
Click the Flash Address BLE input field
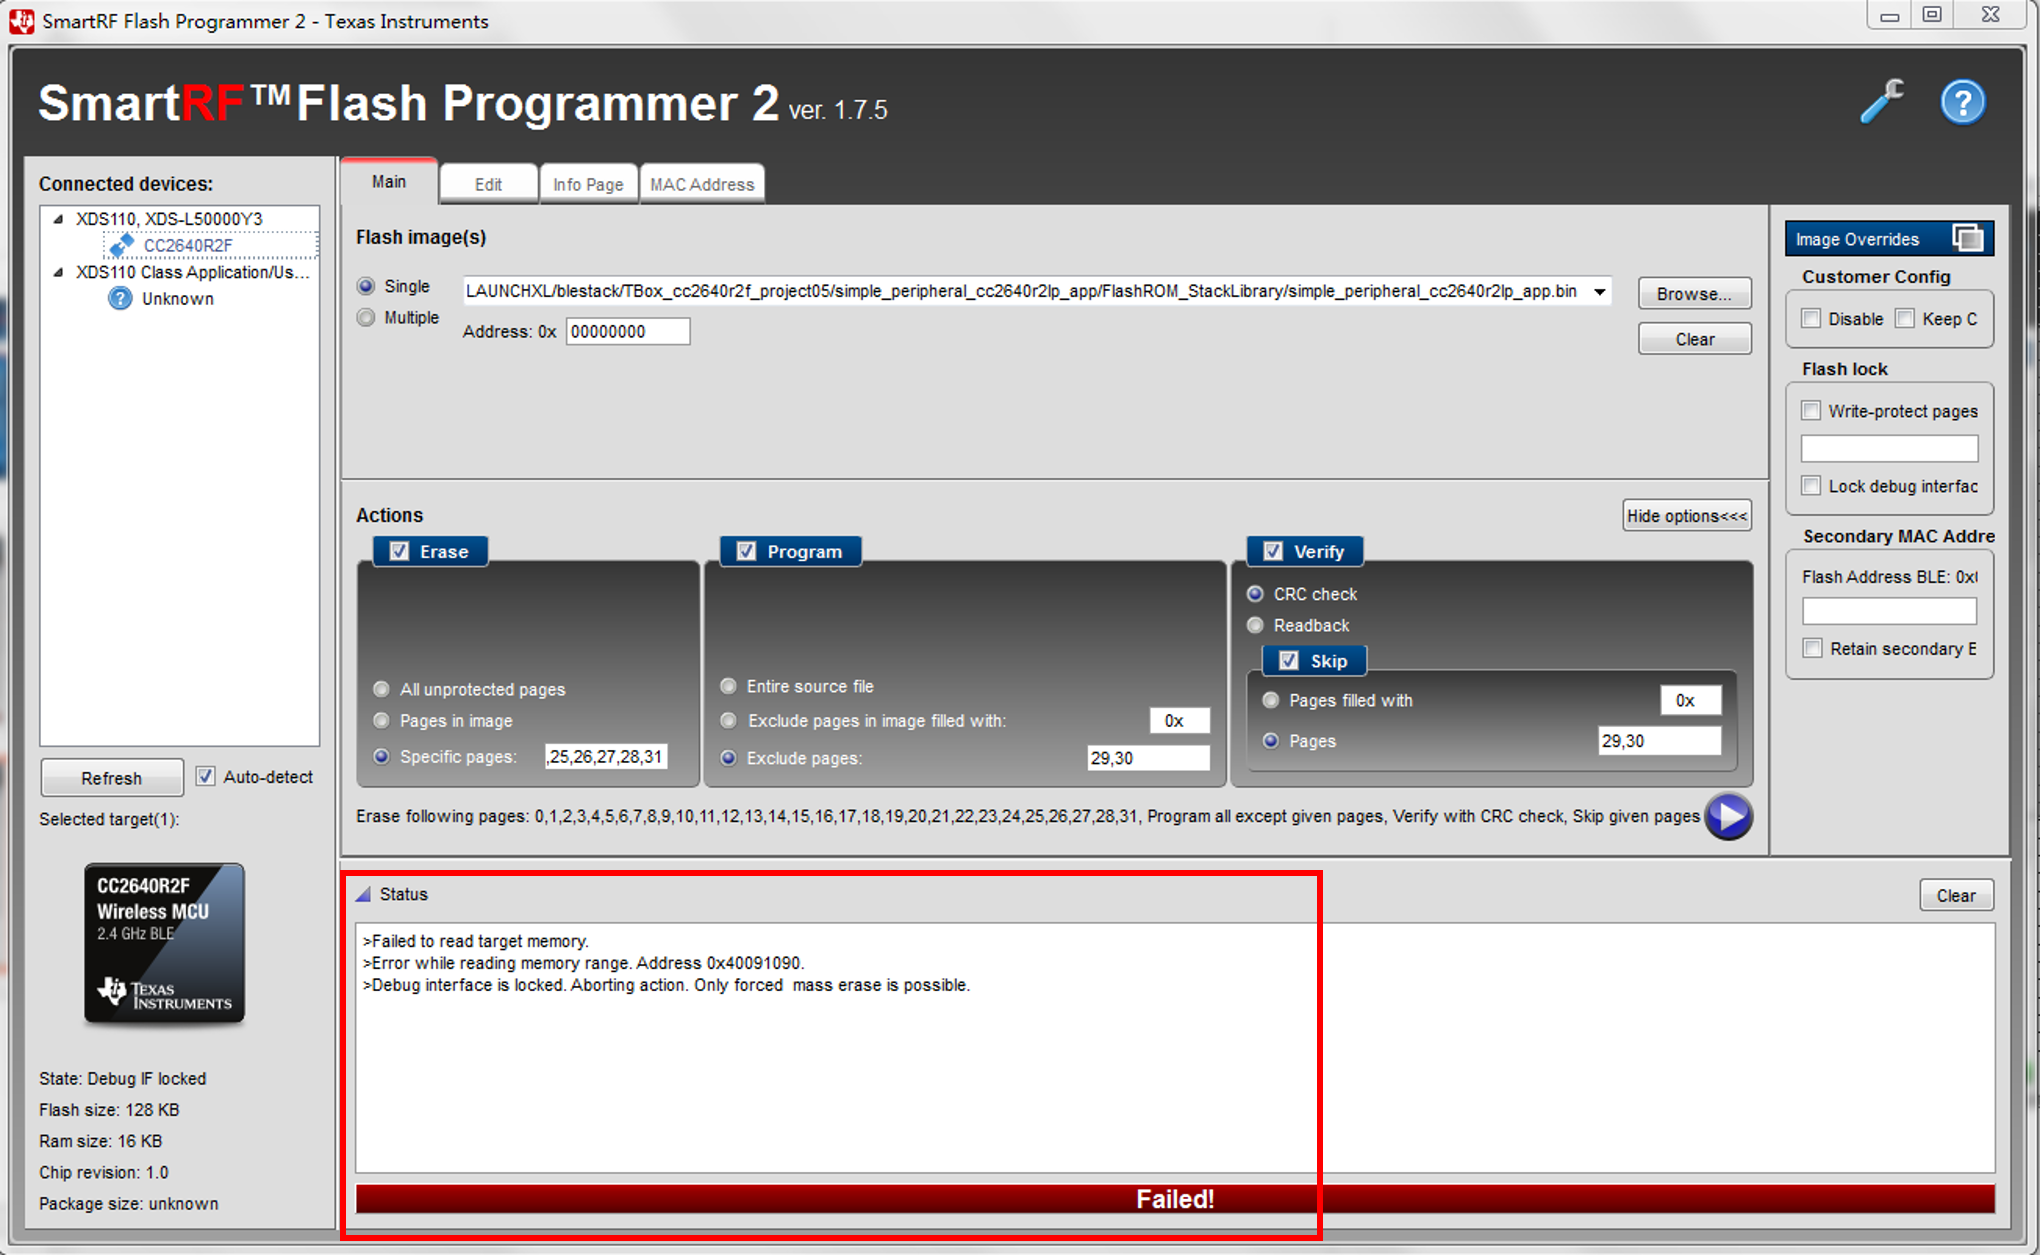coord(1889,611)
